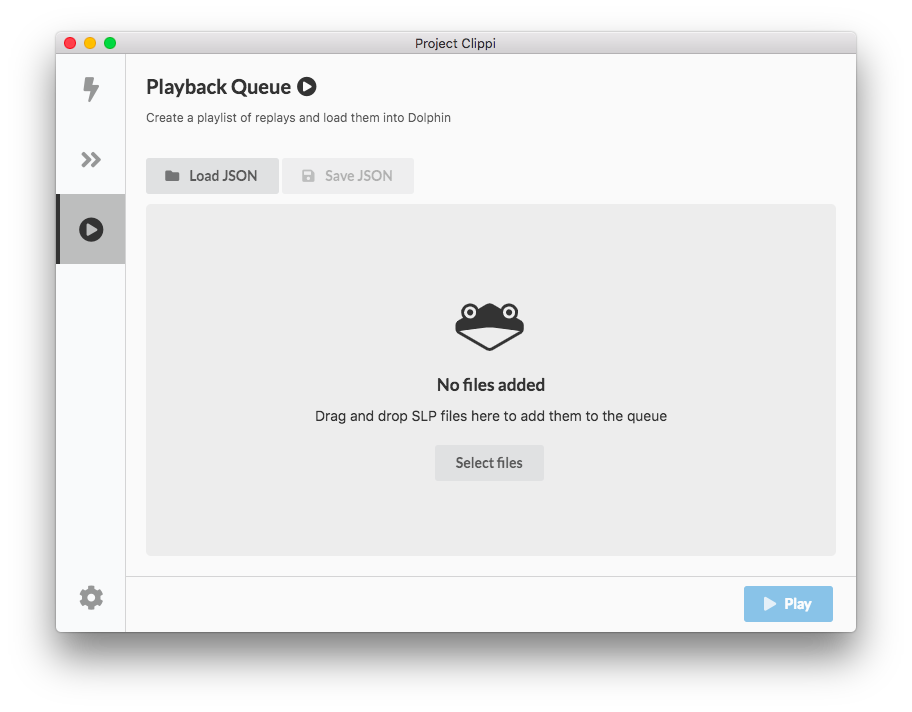This screenshot has width=912, height=712.
Task: Select the Playback Queue sidebar tab
Action: tap(91, 229)
